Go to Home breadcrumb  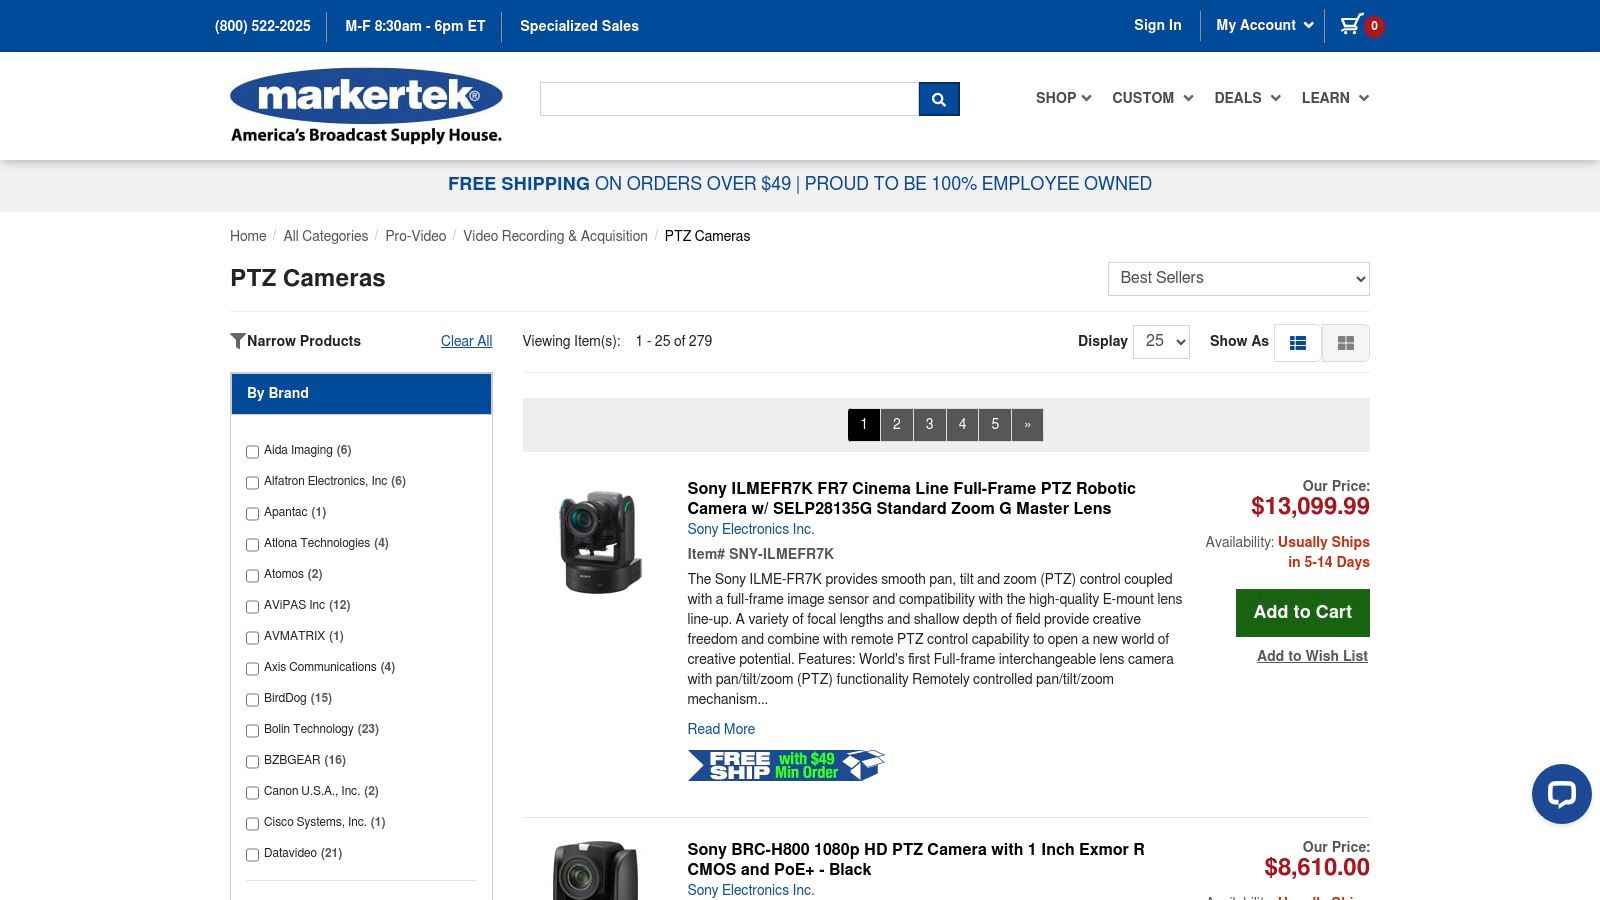point(248,236)
